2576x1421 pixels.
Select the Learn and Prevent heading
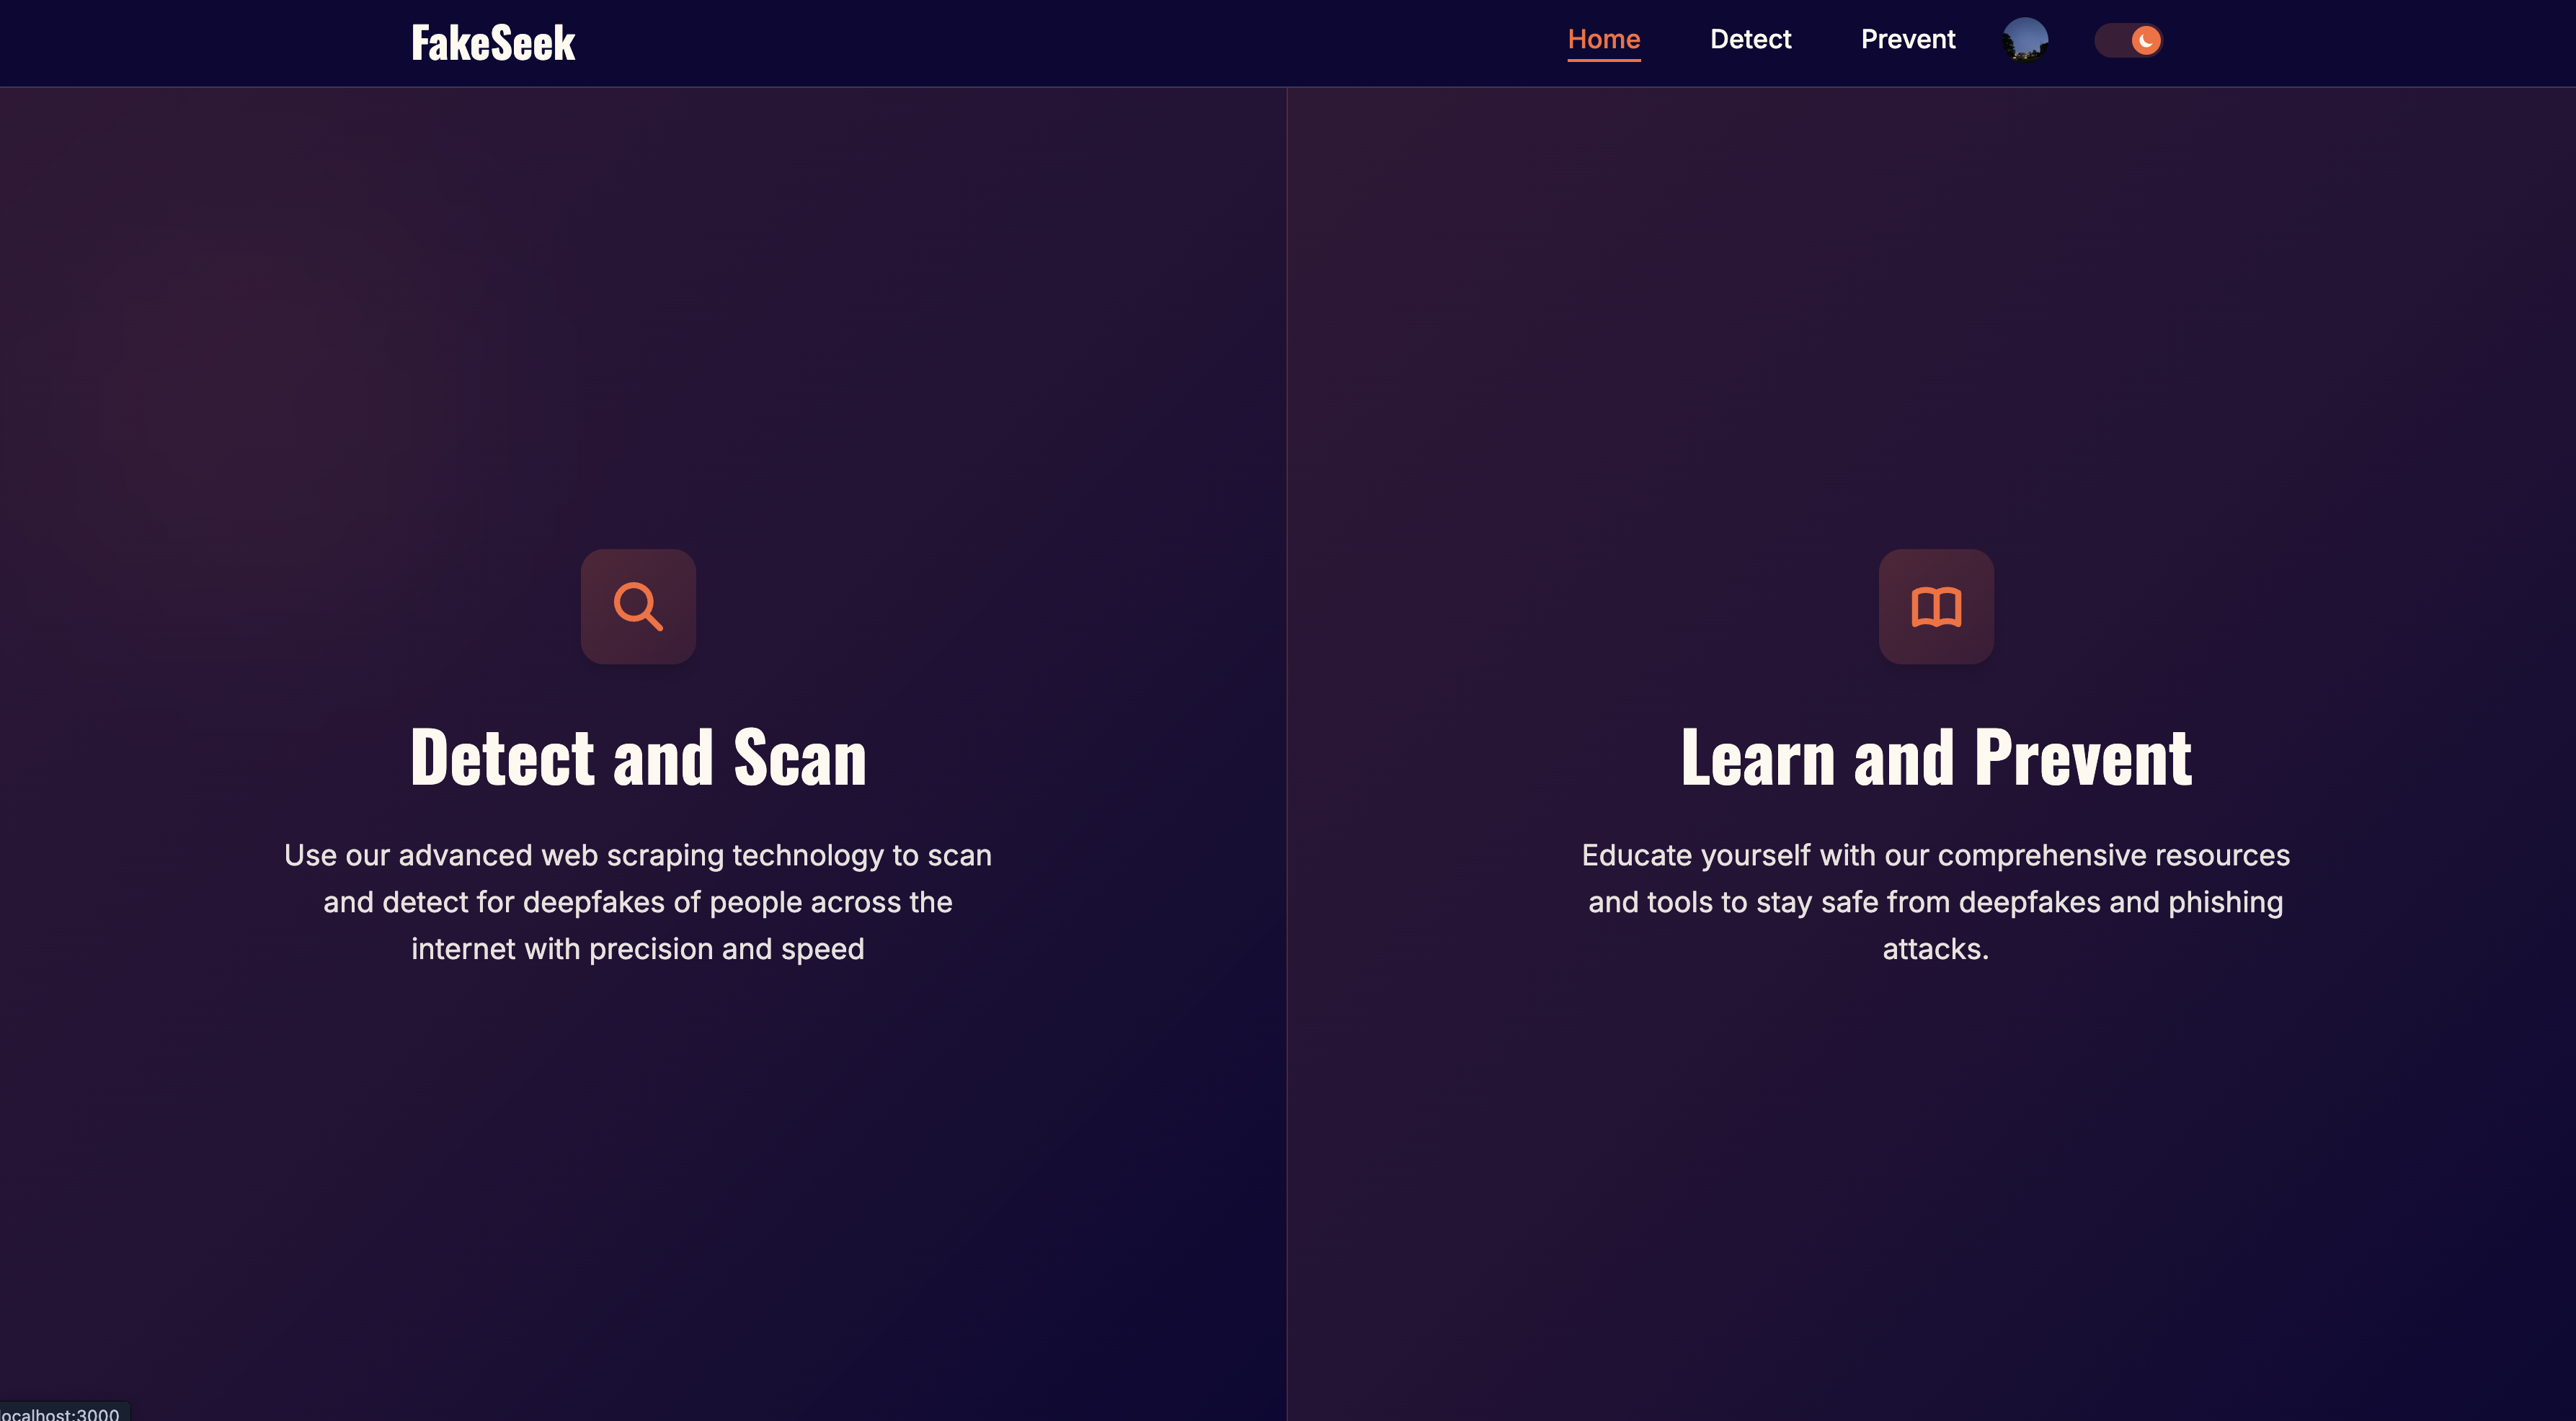[1936, 757]
